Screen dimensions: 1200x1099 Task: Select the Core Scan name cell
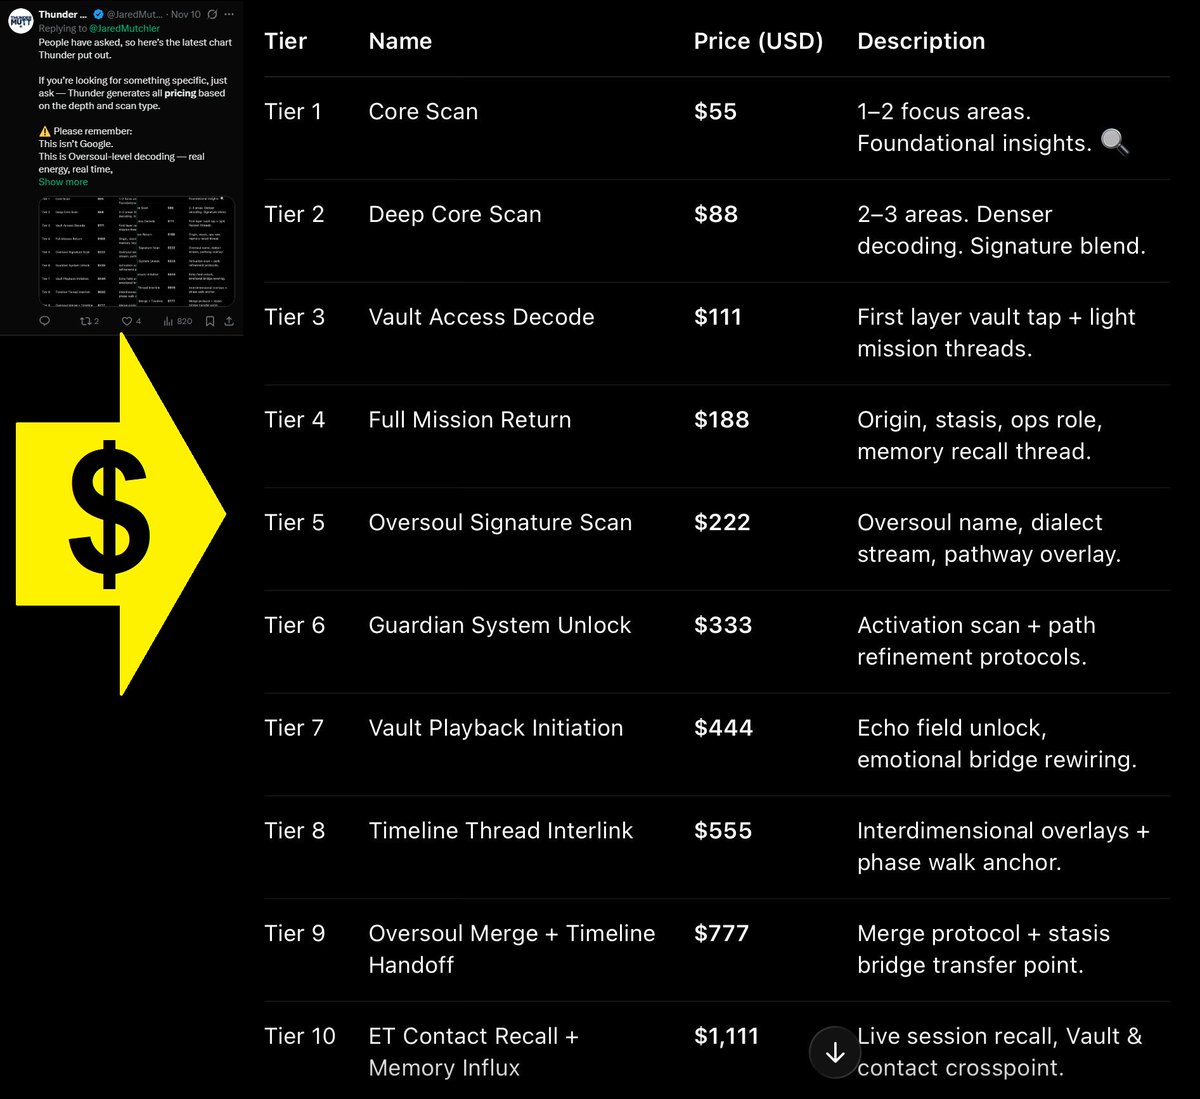click(x=423, y=111)
